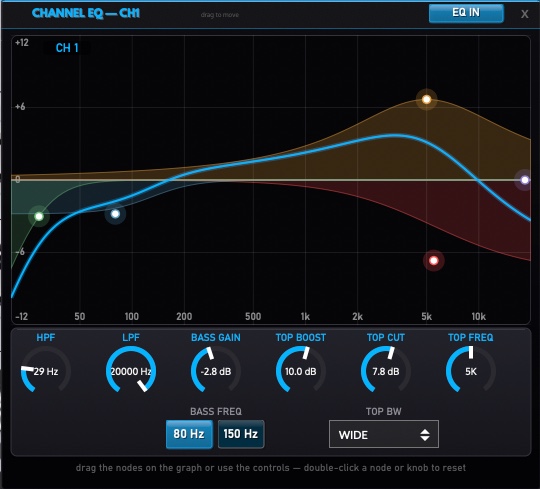Image resolution: width=540 pixels, height=489 pixels.
Task: Click the BASS GAIN knob at -2.8 dB
Action: pos(216,371)
